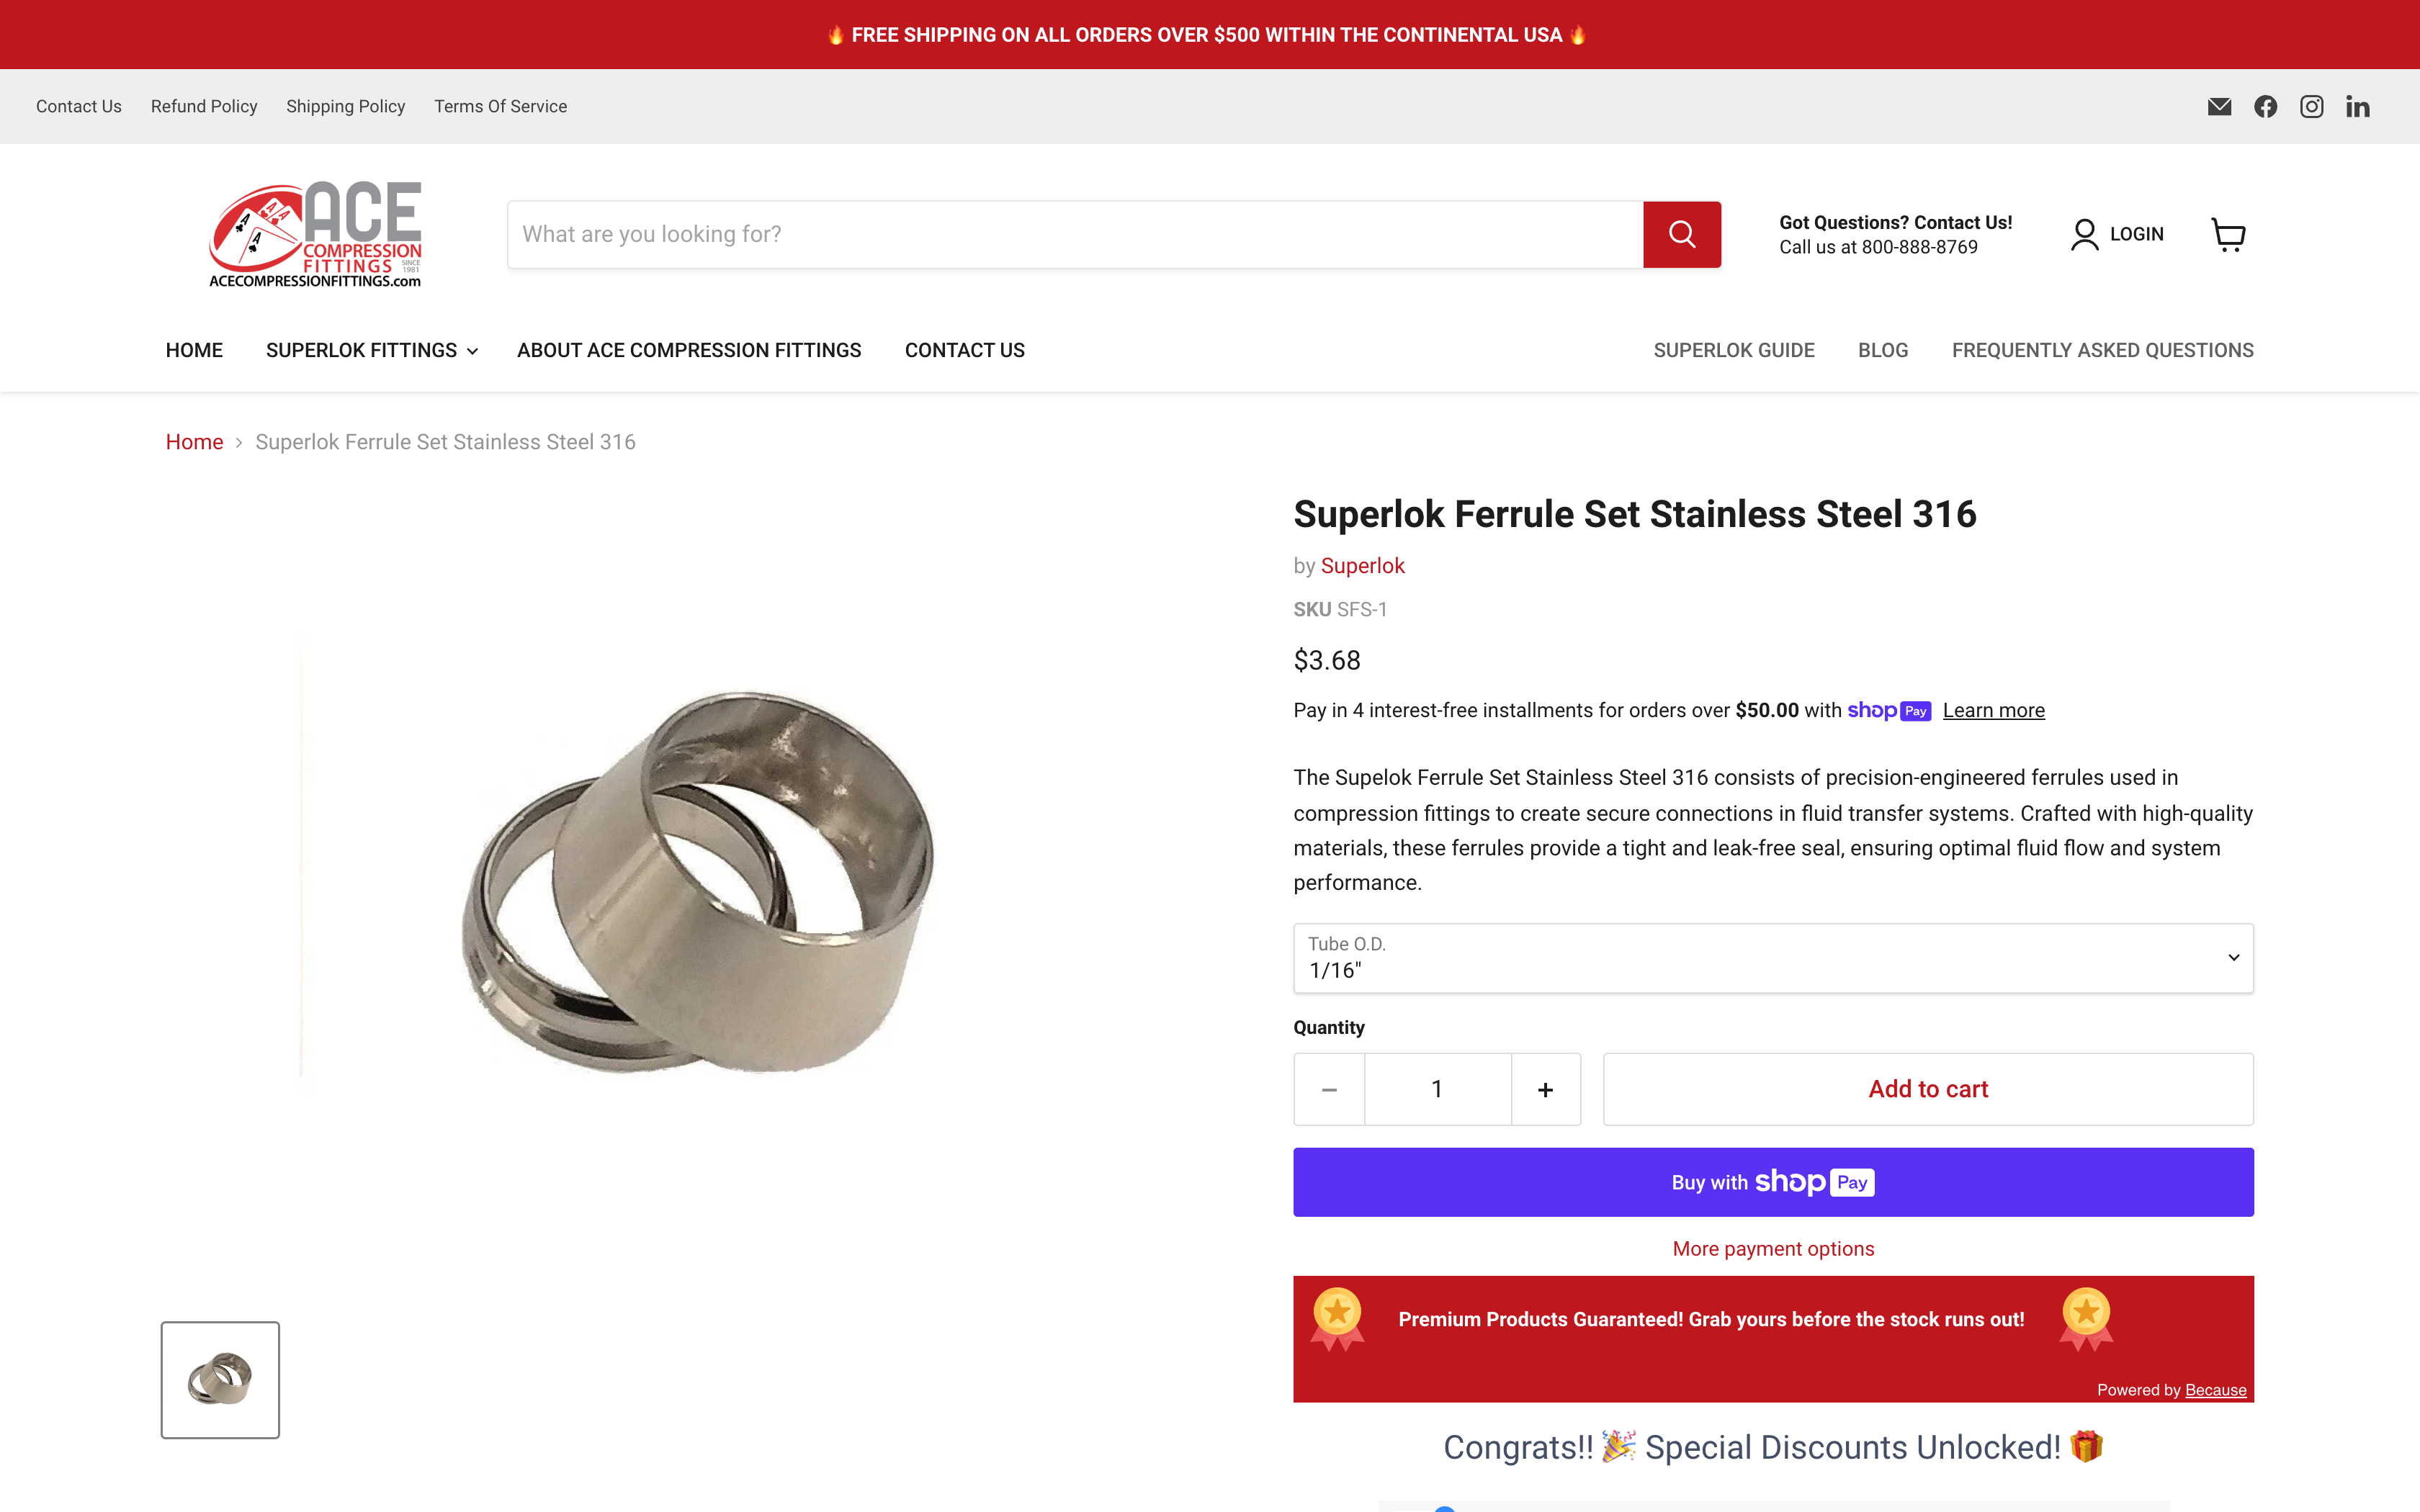Open the Instagram social icon
This screenshot has width=2420, height=1512.
coord(2311,107)
